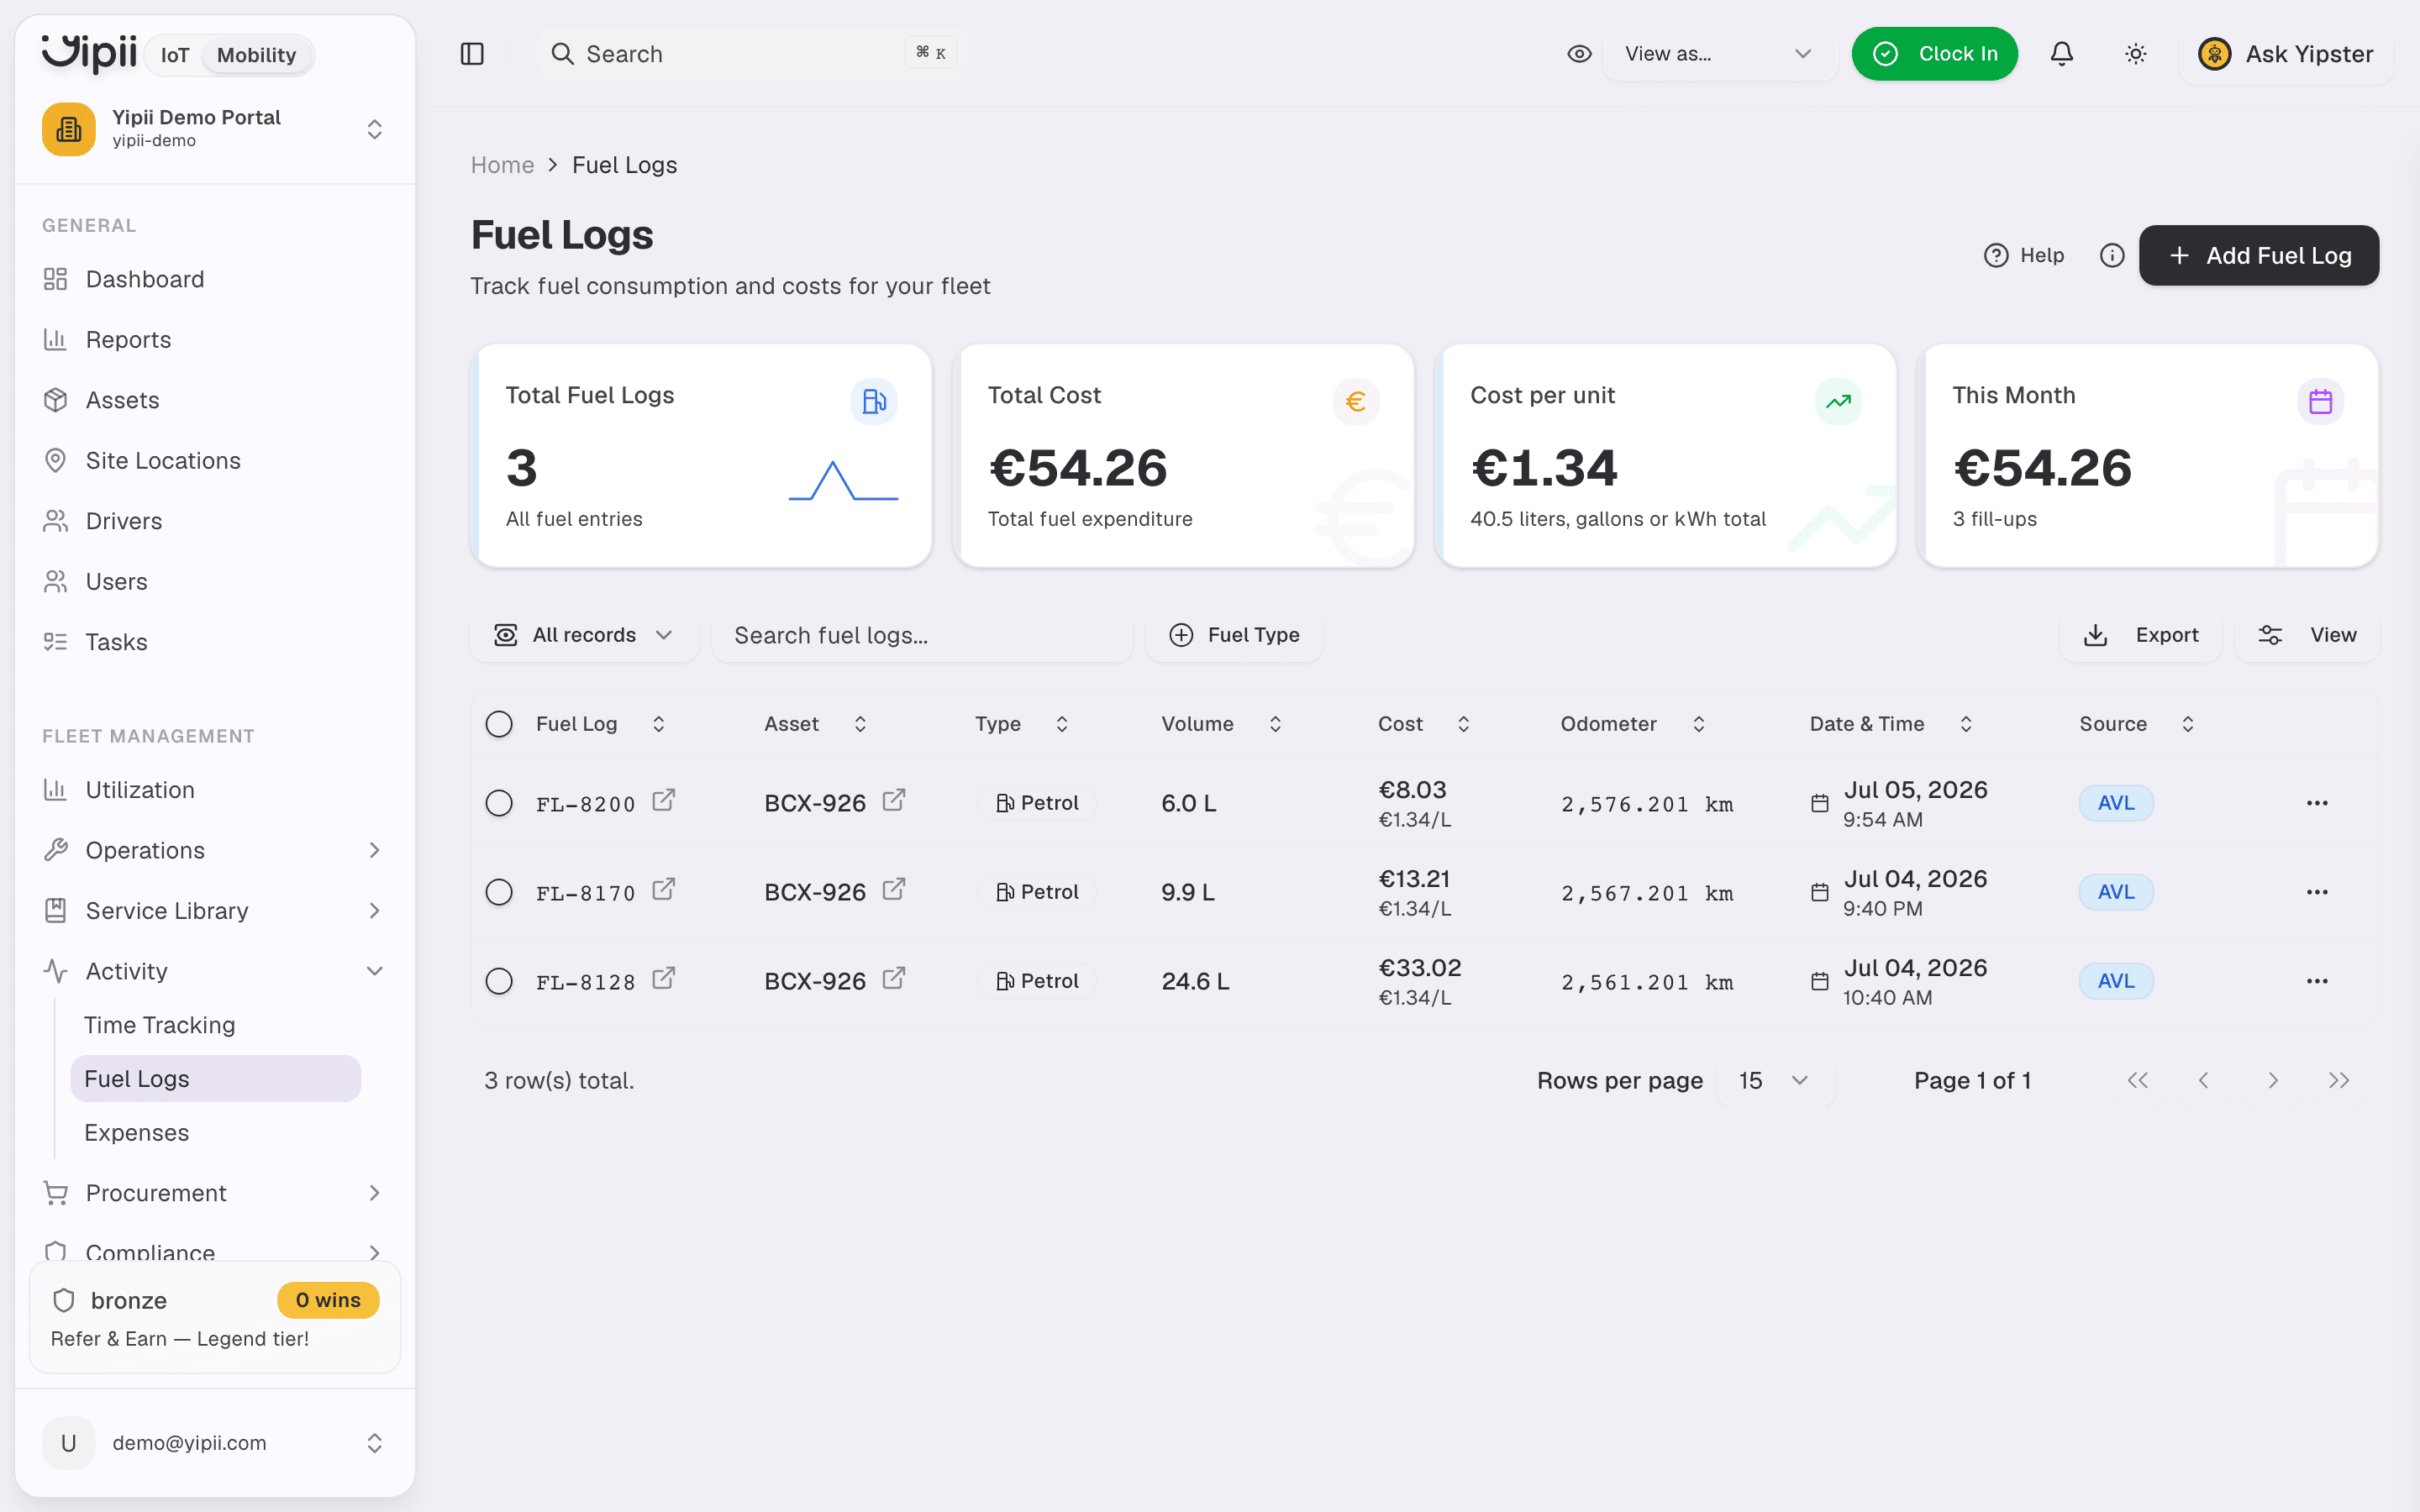Screen dimensions: 2420x1512
Task: Open the notifications bell
Action: tap(2062, 54)
